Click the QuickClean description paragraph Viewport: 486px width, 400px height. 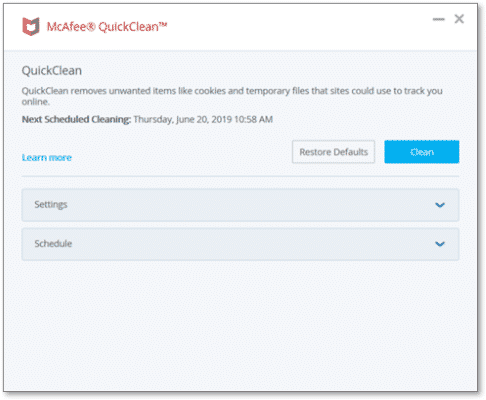pyautogui.click(x=232, y=96)
